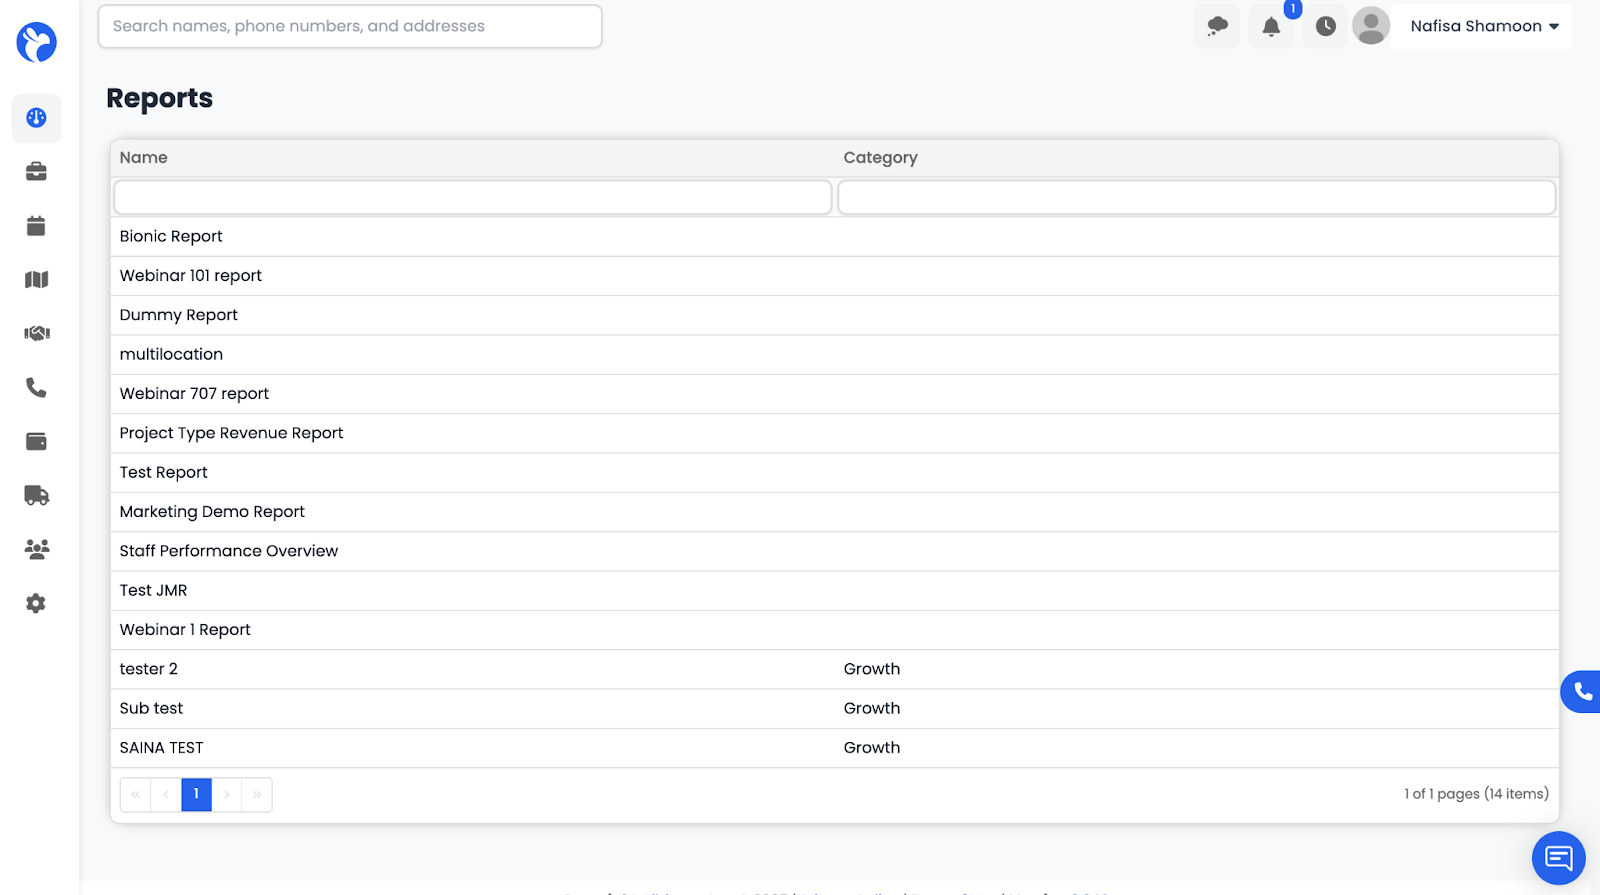Click the map icon in sidebar

pyautogui.click(x=36, y=280)
